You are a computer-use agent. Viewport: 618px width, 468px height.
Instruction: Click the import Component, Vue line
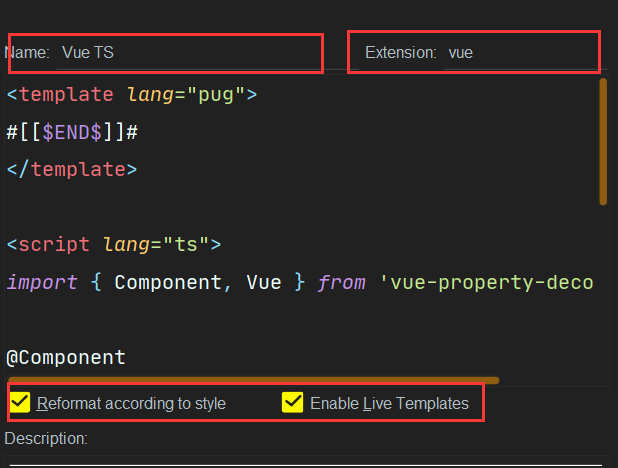point(300,282)
